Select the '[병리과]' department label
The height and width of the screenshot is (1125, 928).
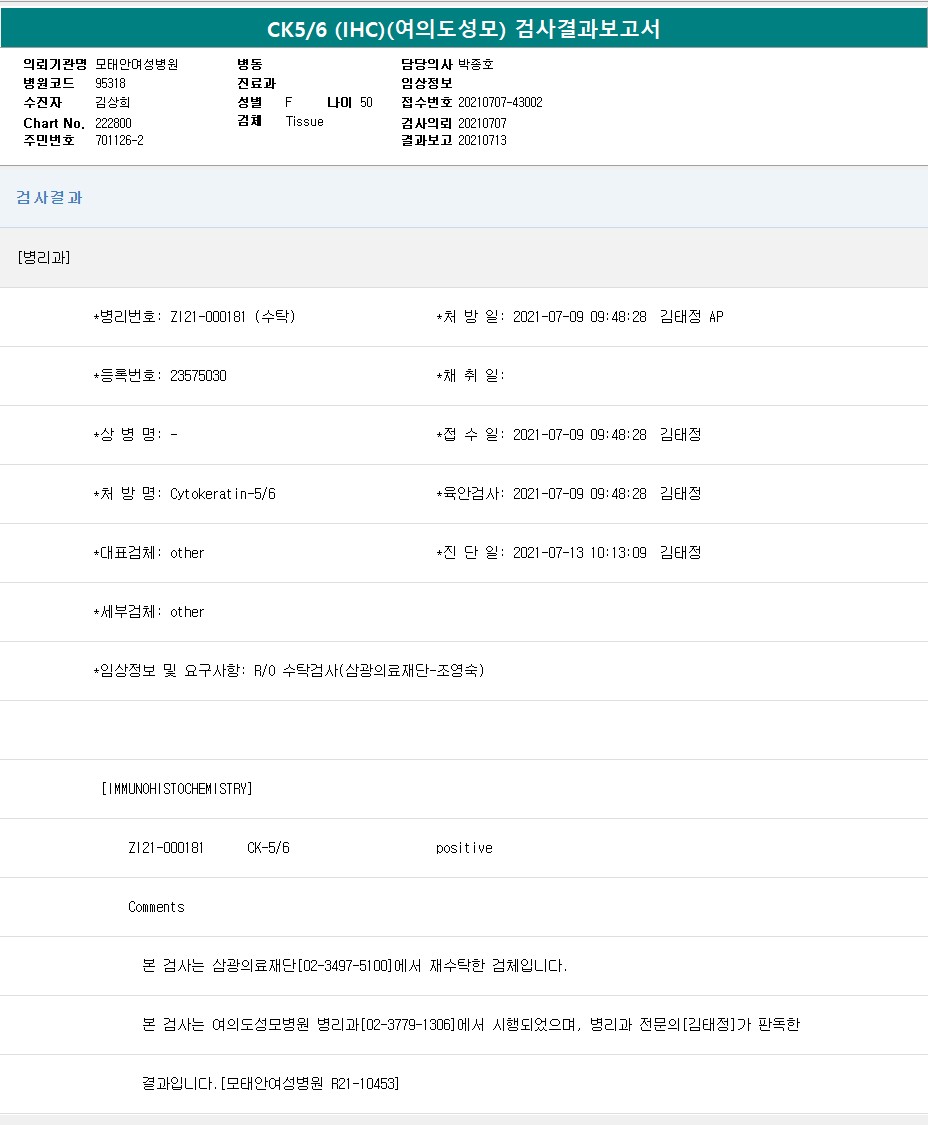pos(44,258)
